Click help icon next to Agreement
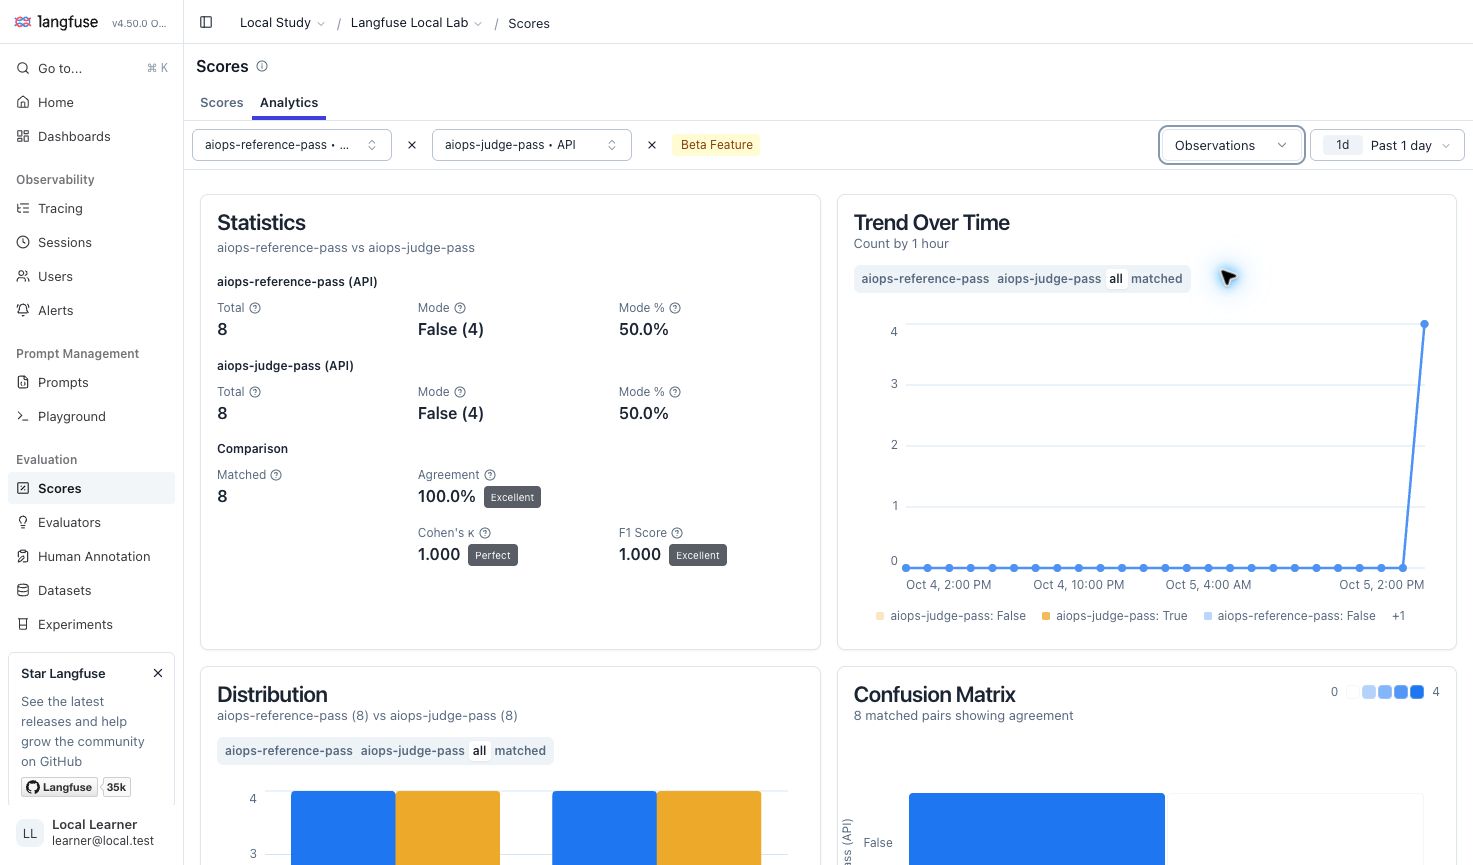The width and height of the screenshot is (1473, 865). pyautogui.click(x=490, y=475)
